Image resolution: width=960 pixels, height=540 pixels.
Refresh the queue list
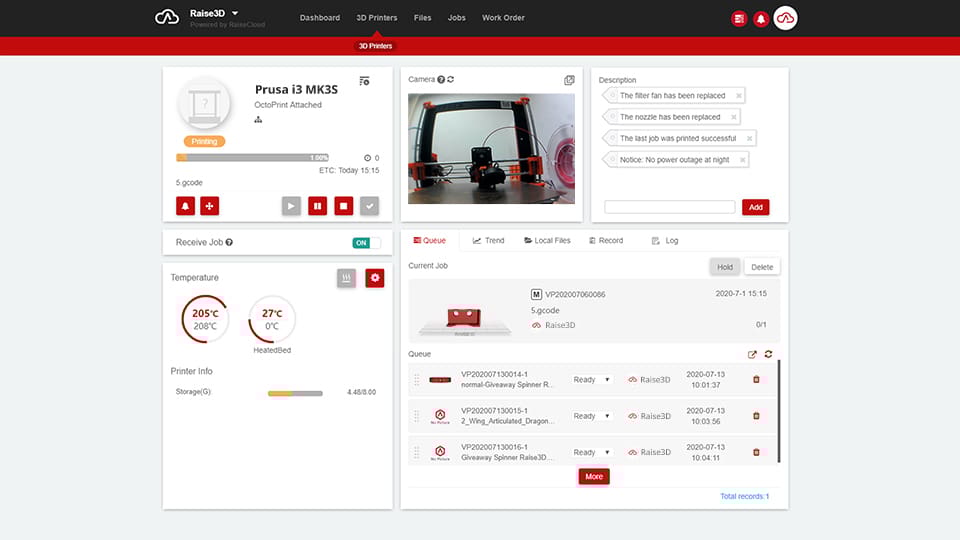(768, 354)
